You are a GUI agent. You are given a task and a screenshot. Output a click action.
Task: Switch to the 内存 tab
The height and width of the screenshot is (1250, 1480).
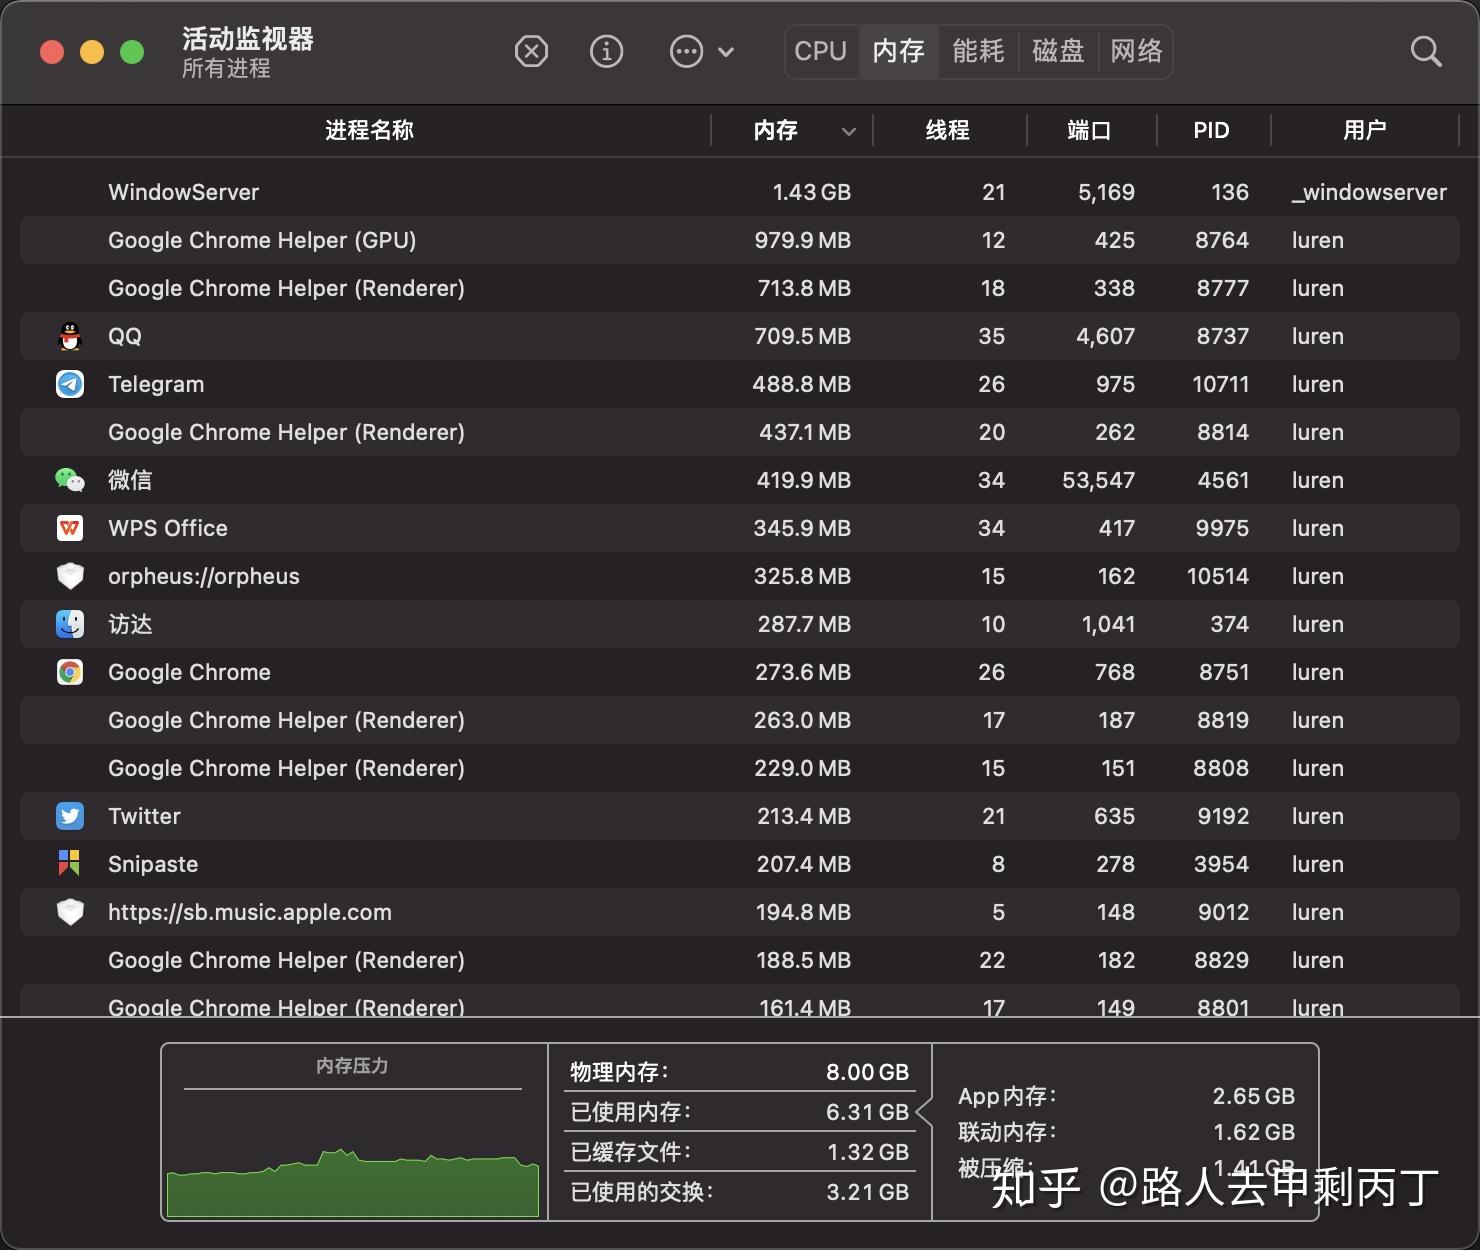tap(898, 51)
